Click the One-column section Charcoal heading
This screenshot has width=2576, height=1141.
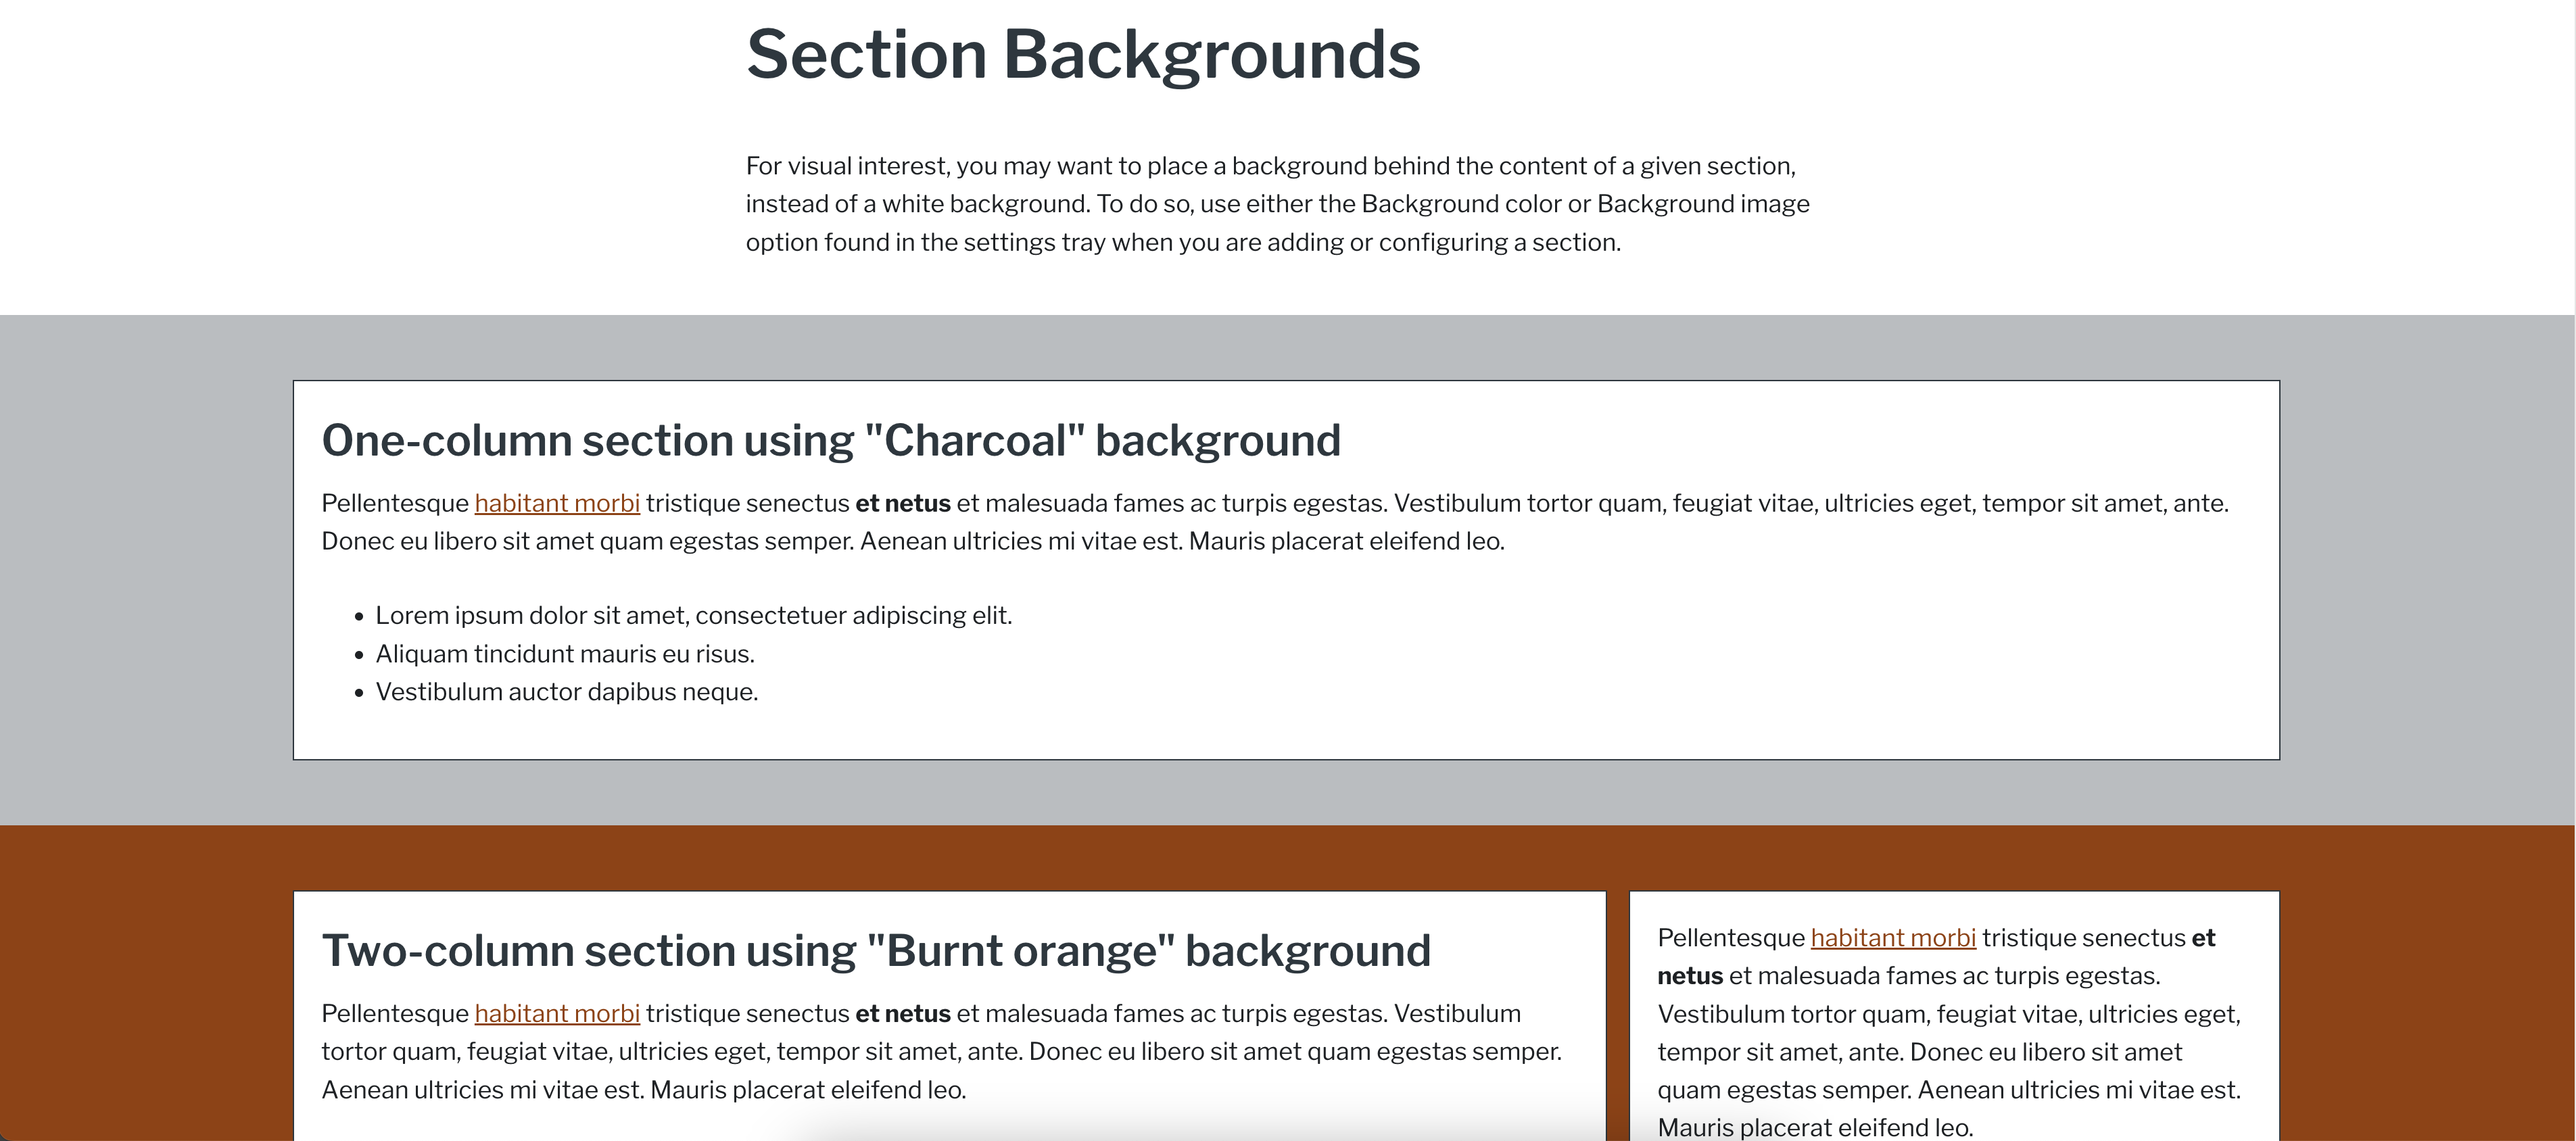click(832, 440)
